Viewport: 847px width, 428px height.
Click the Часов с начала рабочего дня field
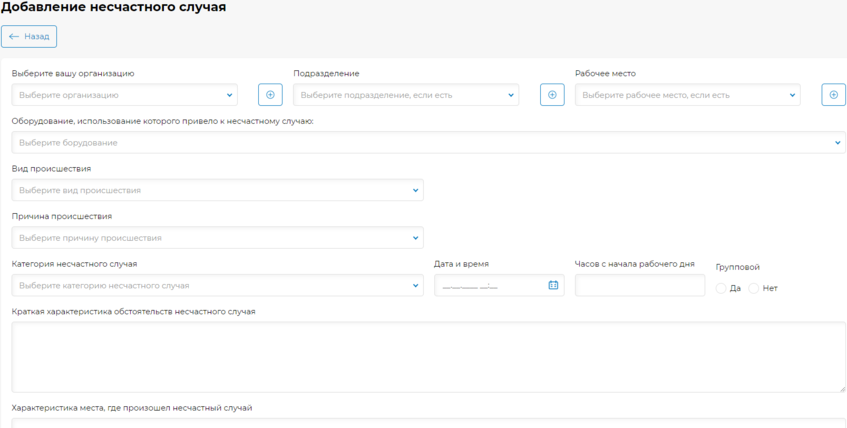click(640, 285)
